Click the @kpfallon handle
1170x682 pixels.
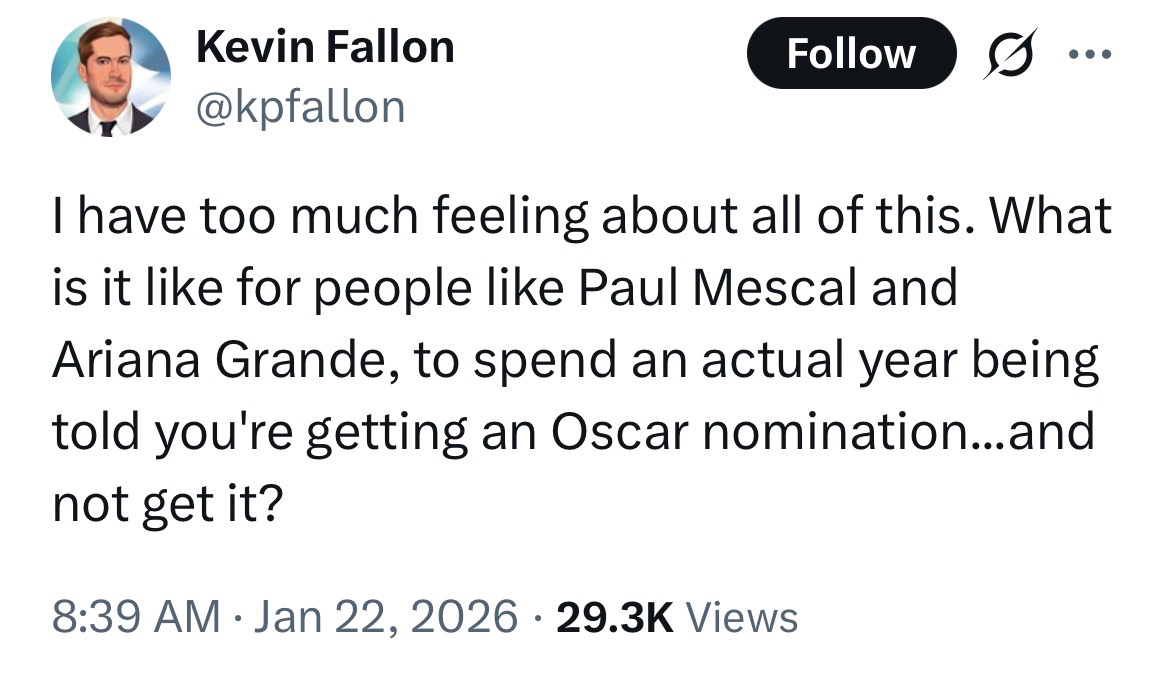[301, 105]
